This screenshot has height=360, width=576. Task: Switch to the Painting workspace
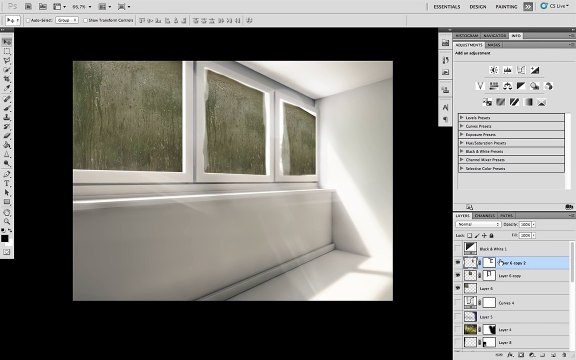(506, 7)
